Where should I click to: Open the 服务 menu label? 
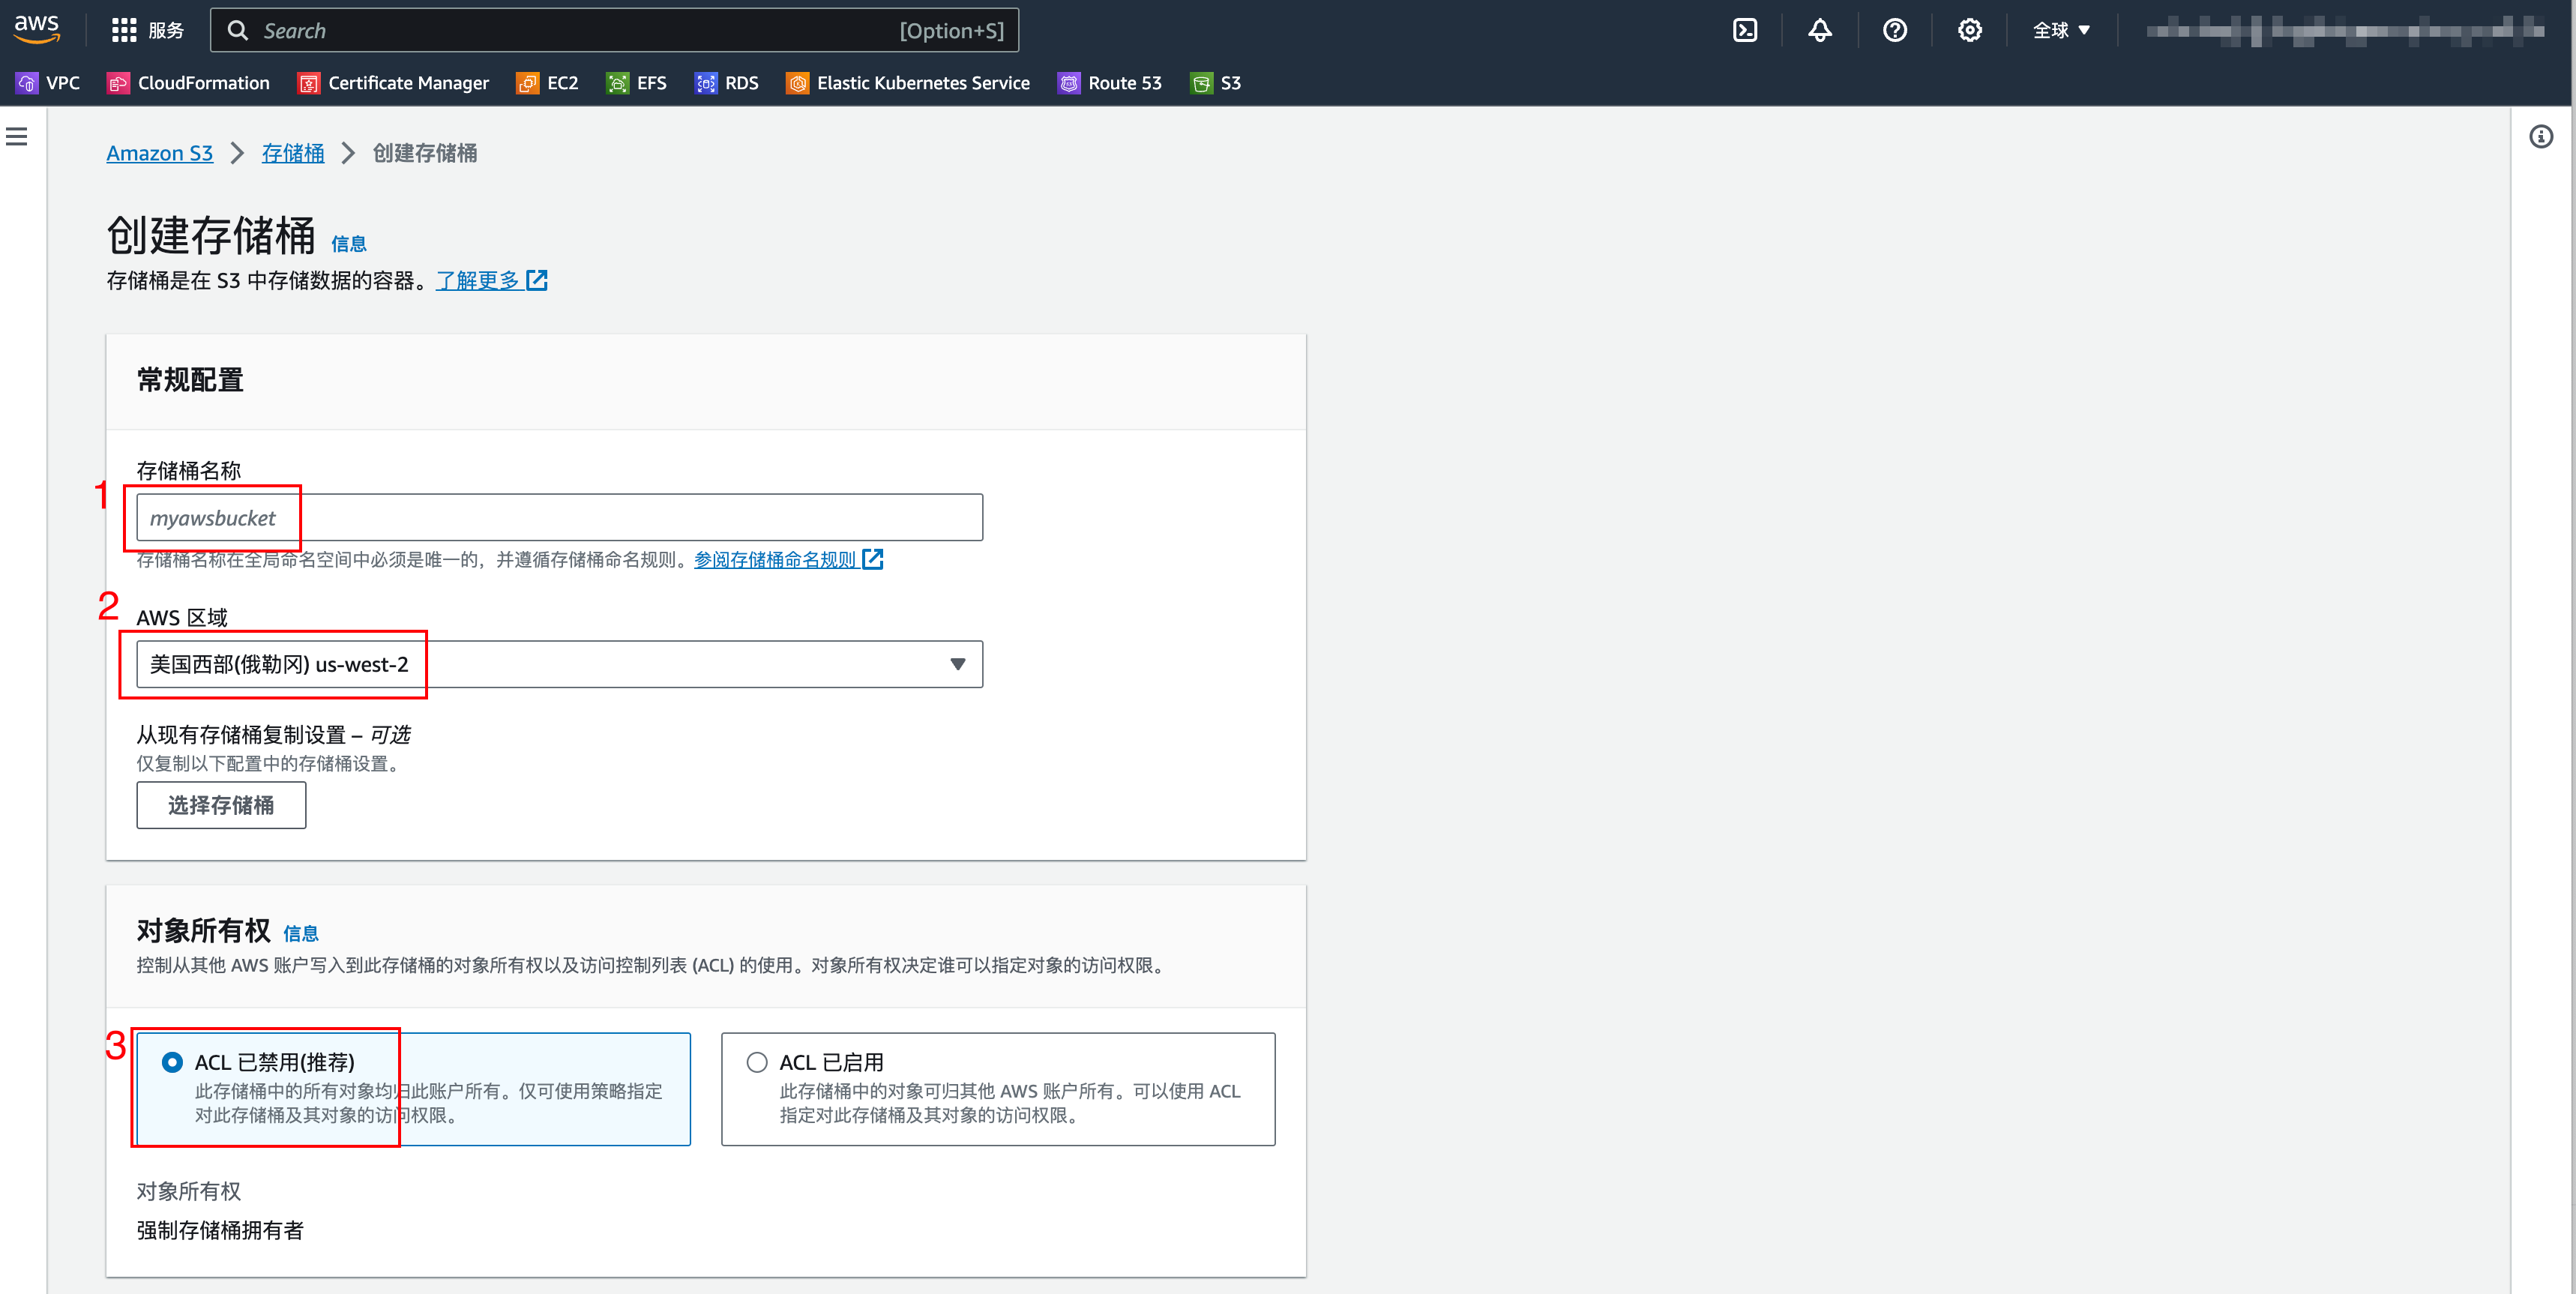click(x=166, y=30)
